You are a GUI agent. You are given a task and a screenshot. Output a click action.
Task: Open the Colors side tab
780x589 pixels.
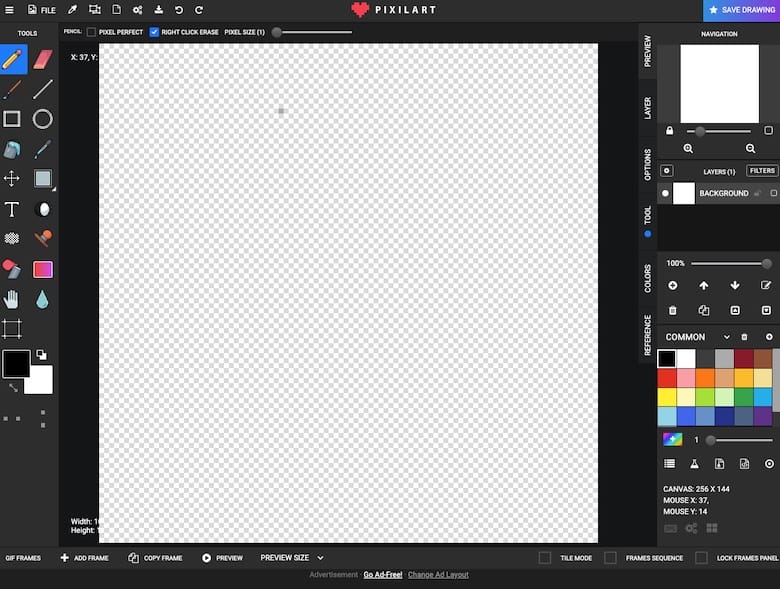point(647,279)
